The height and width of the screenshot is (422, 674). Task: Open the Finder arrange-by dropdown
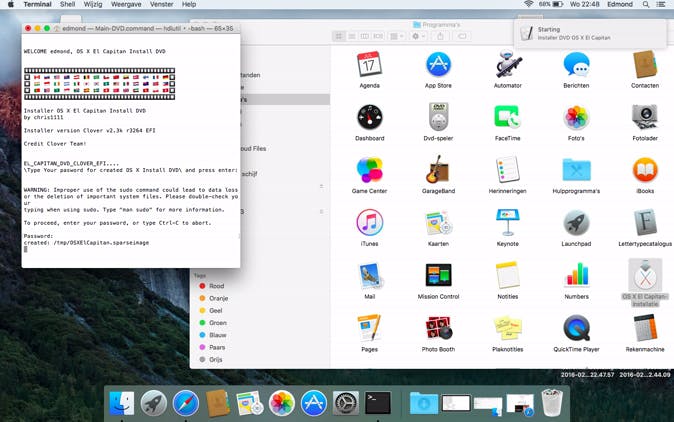click(x=396, y=36)
